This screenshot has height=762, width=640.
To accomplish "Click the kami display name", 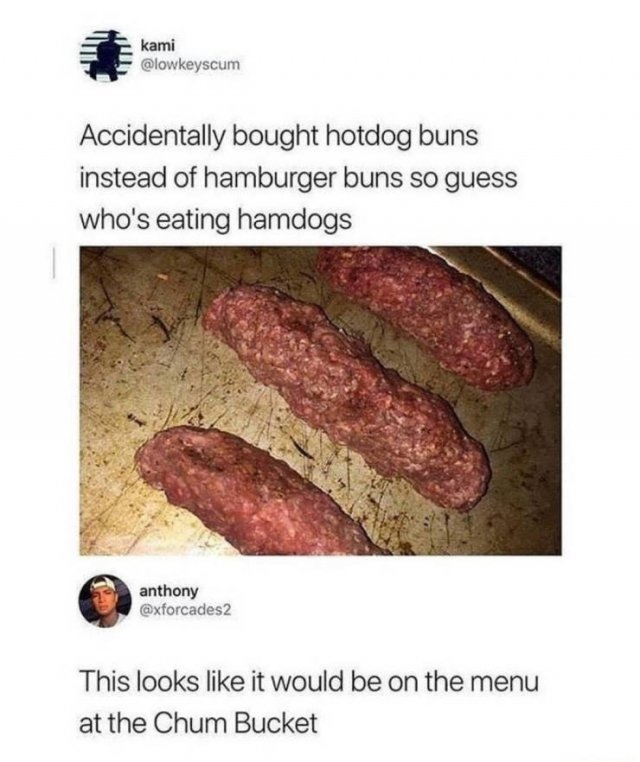I will click(154, 46).
